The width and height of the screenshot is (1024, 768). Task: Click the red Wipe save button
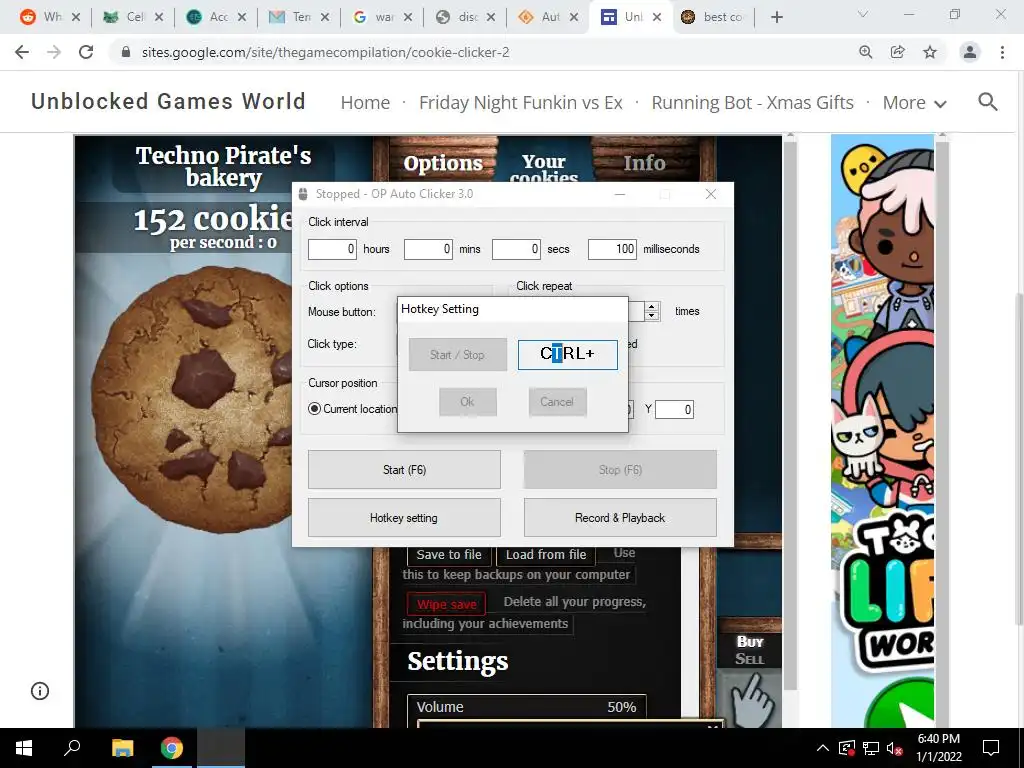(447, 604)
